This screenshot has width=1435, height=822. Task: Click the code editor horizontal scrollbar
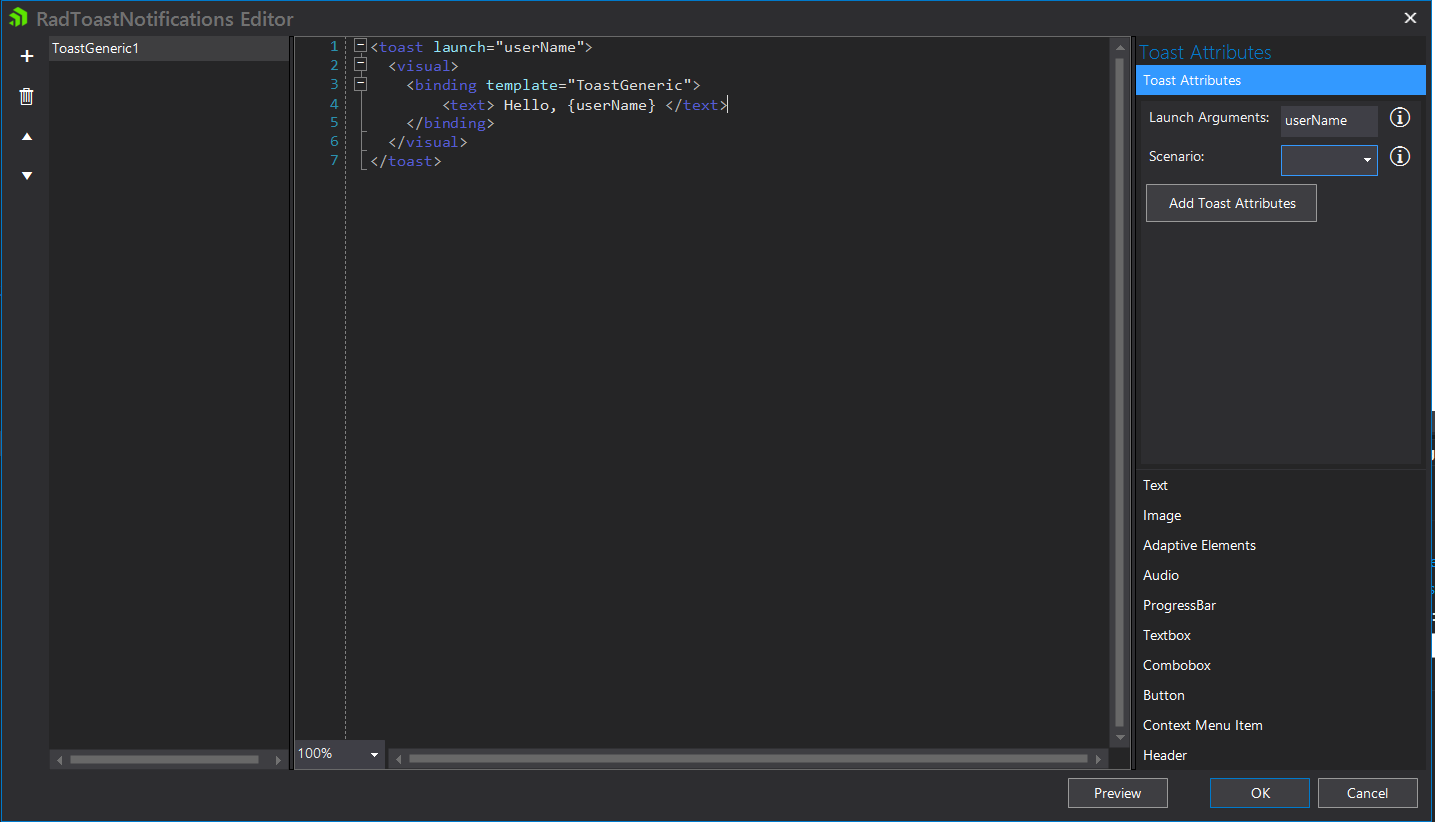pyautogui.click(x=748, y=759)
